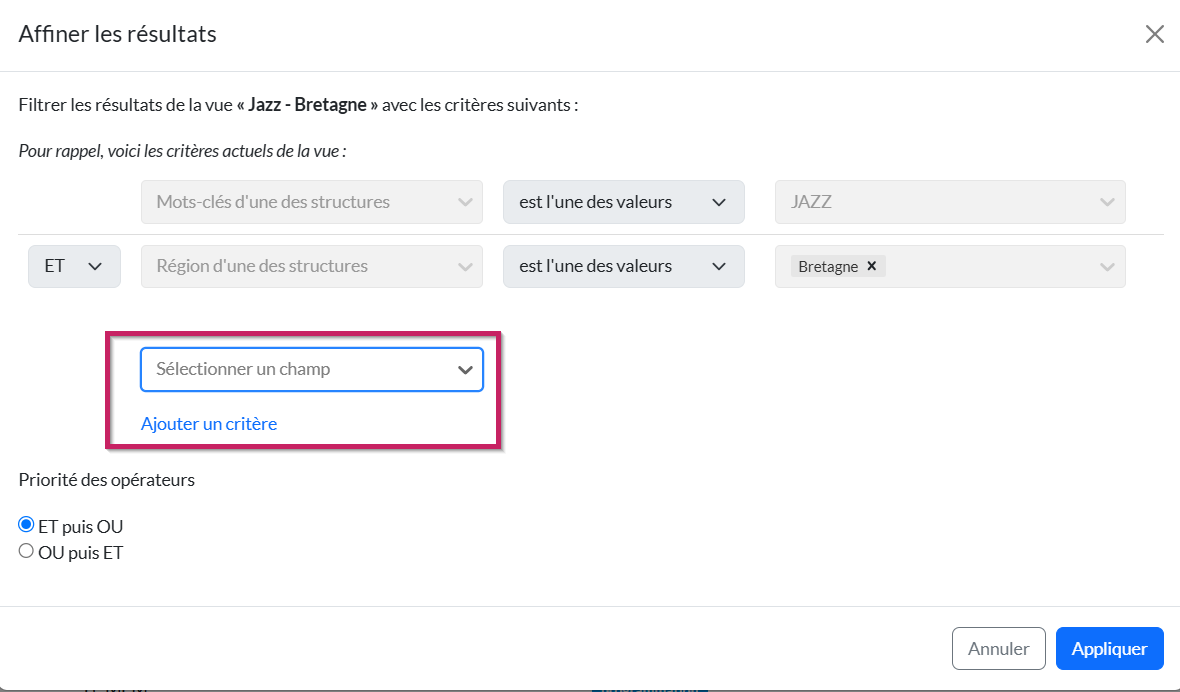The height and width of the screenshot is (692, 1180).
Task: Remove the Bretagne tag with its x
Action: click(x=871, y=266)
